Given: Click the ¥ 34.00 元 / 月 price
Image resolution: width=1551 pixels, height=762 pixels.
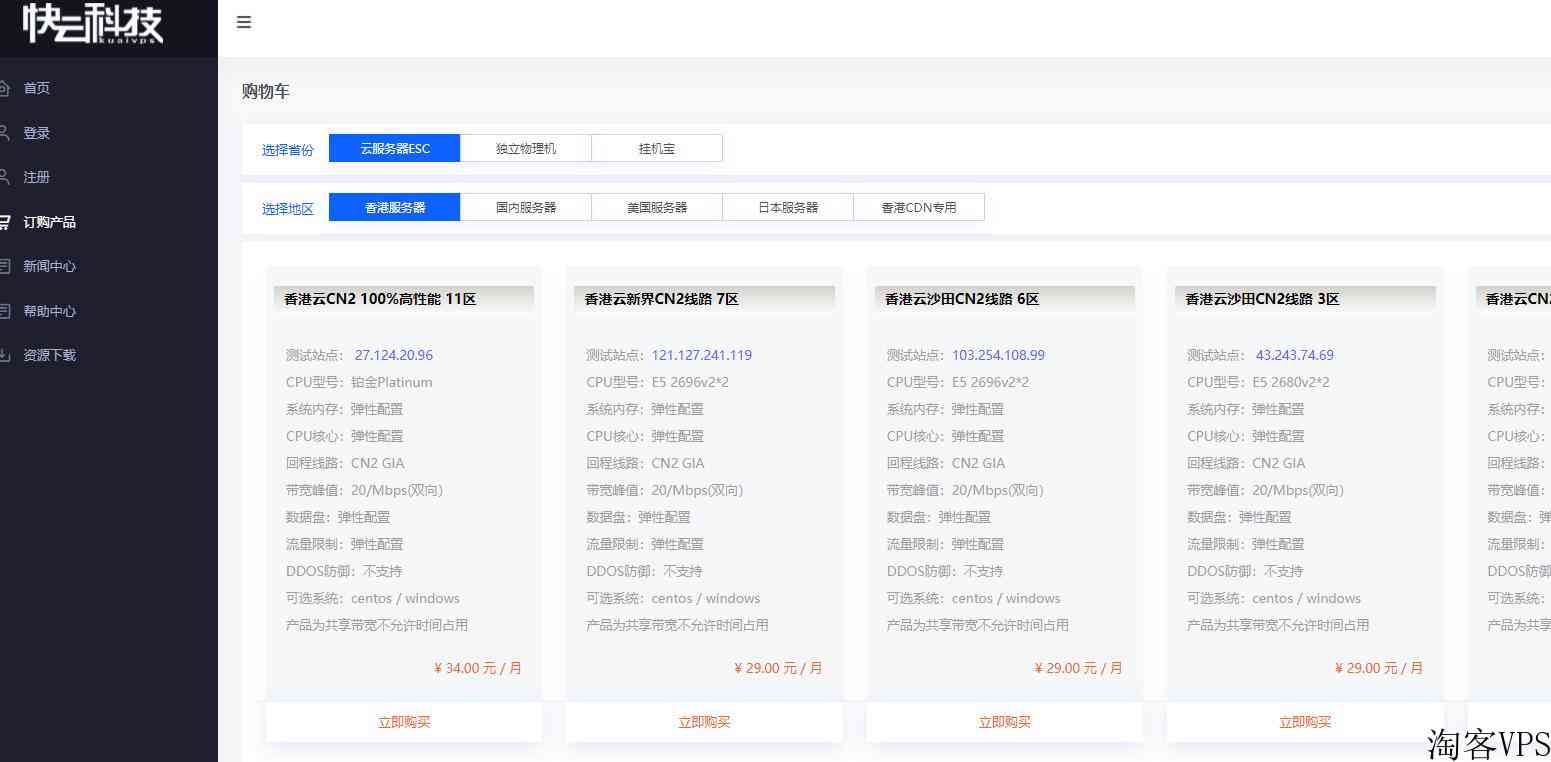Looking at the screenshot, I should coord(478,668).
